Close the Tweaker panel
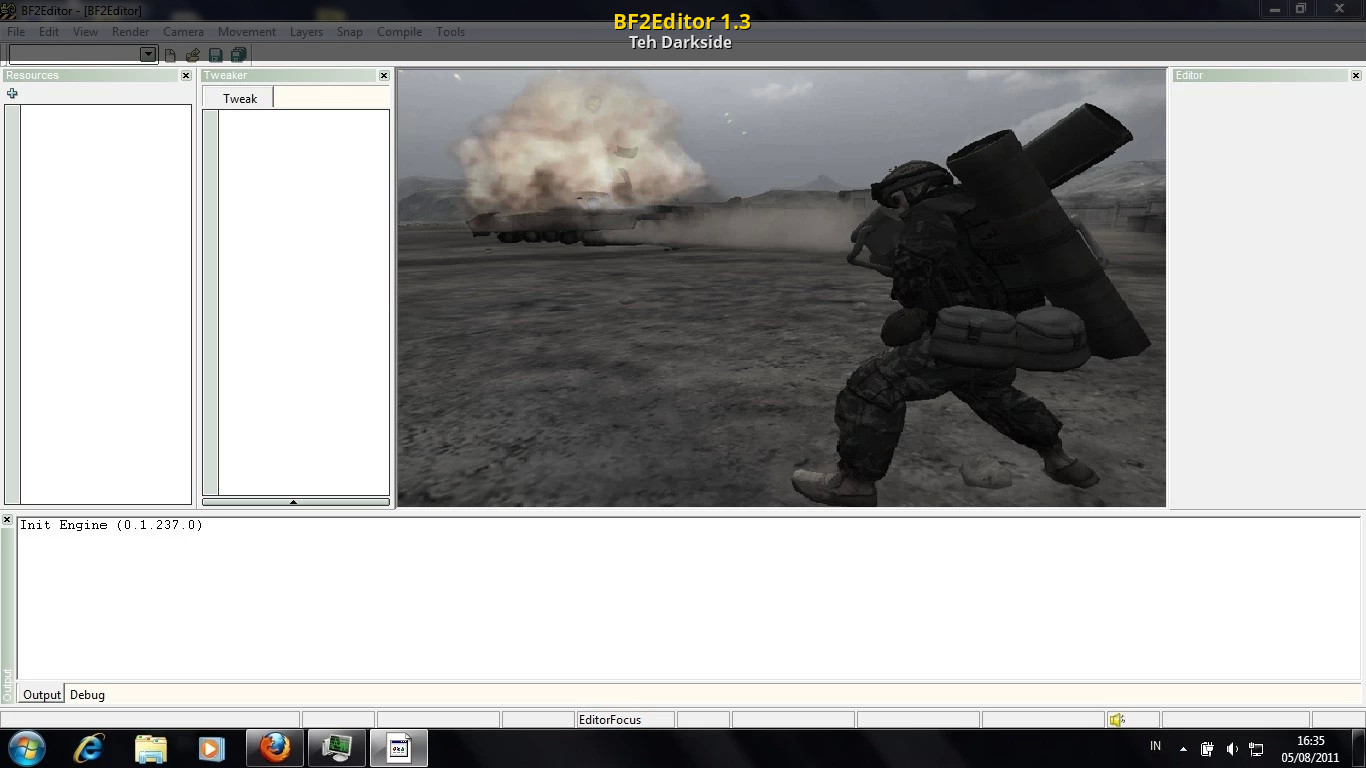Viewport: 1366px width, 768px height. (384, 76)
